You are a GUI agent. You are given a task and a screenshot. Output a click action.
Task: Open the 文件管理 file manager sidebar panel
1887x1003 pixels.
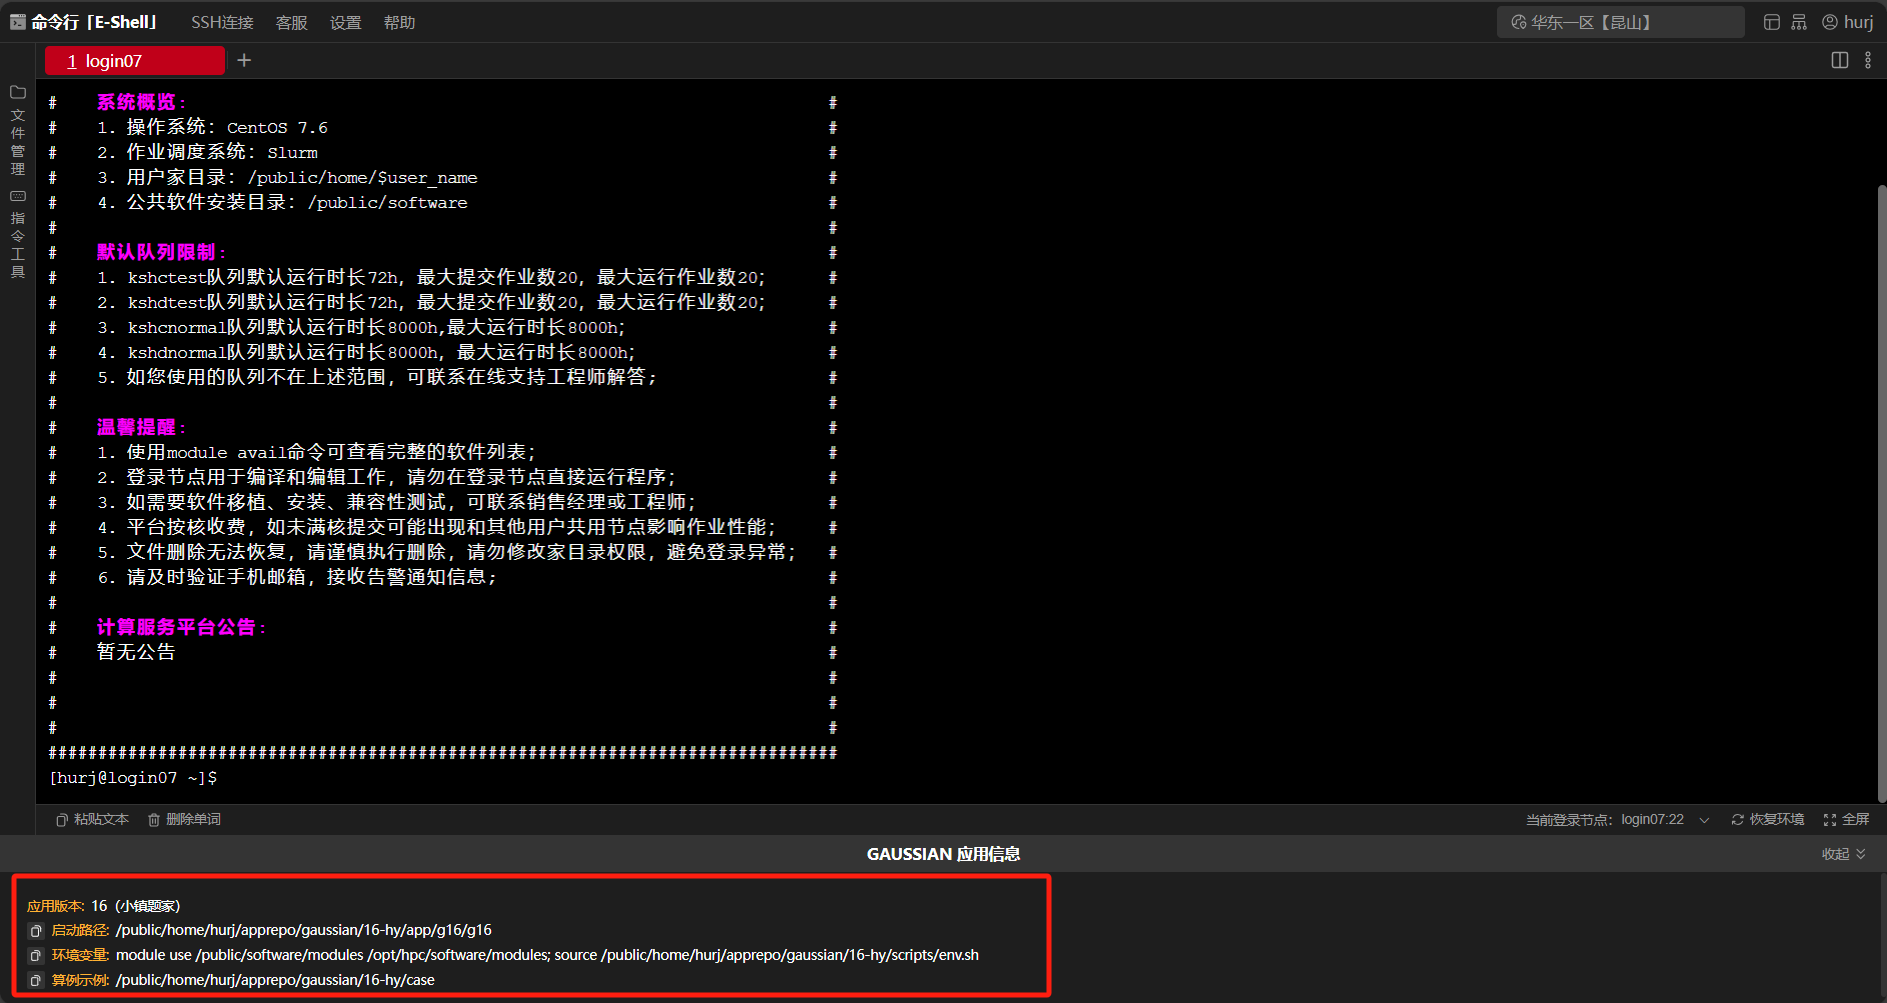[17, 130]
